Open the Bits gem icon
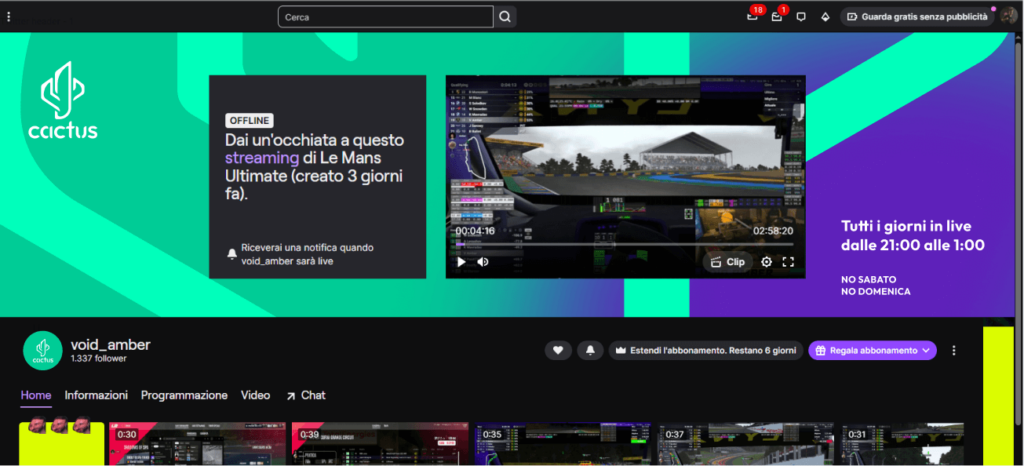This screenshot has width=1024, height=466. (x=825, y=17)
